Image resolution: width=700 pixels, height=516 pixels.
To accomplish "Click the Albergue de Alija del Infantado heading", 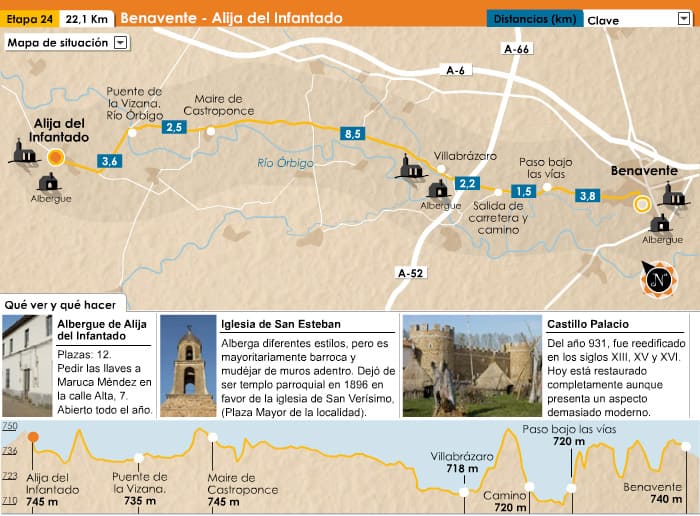I will tap(102, 330).
